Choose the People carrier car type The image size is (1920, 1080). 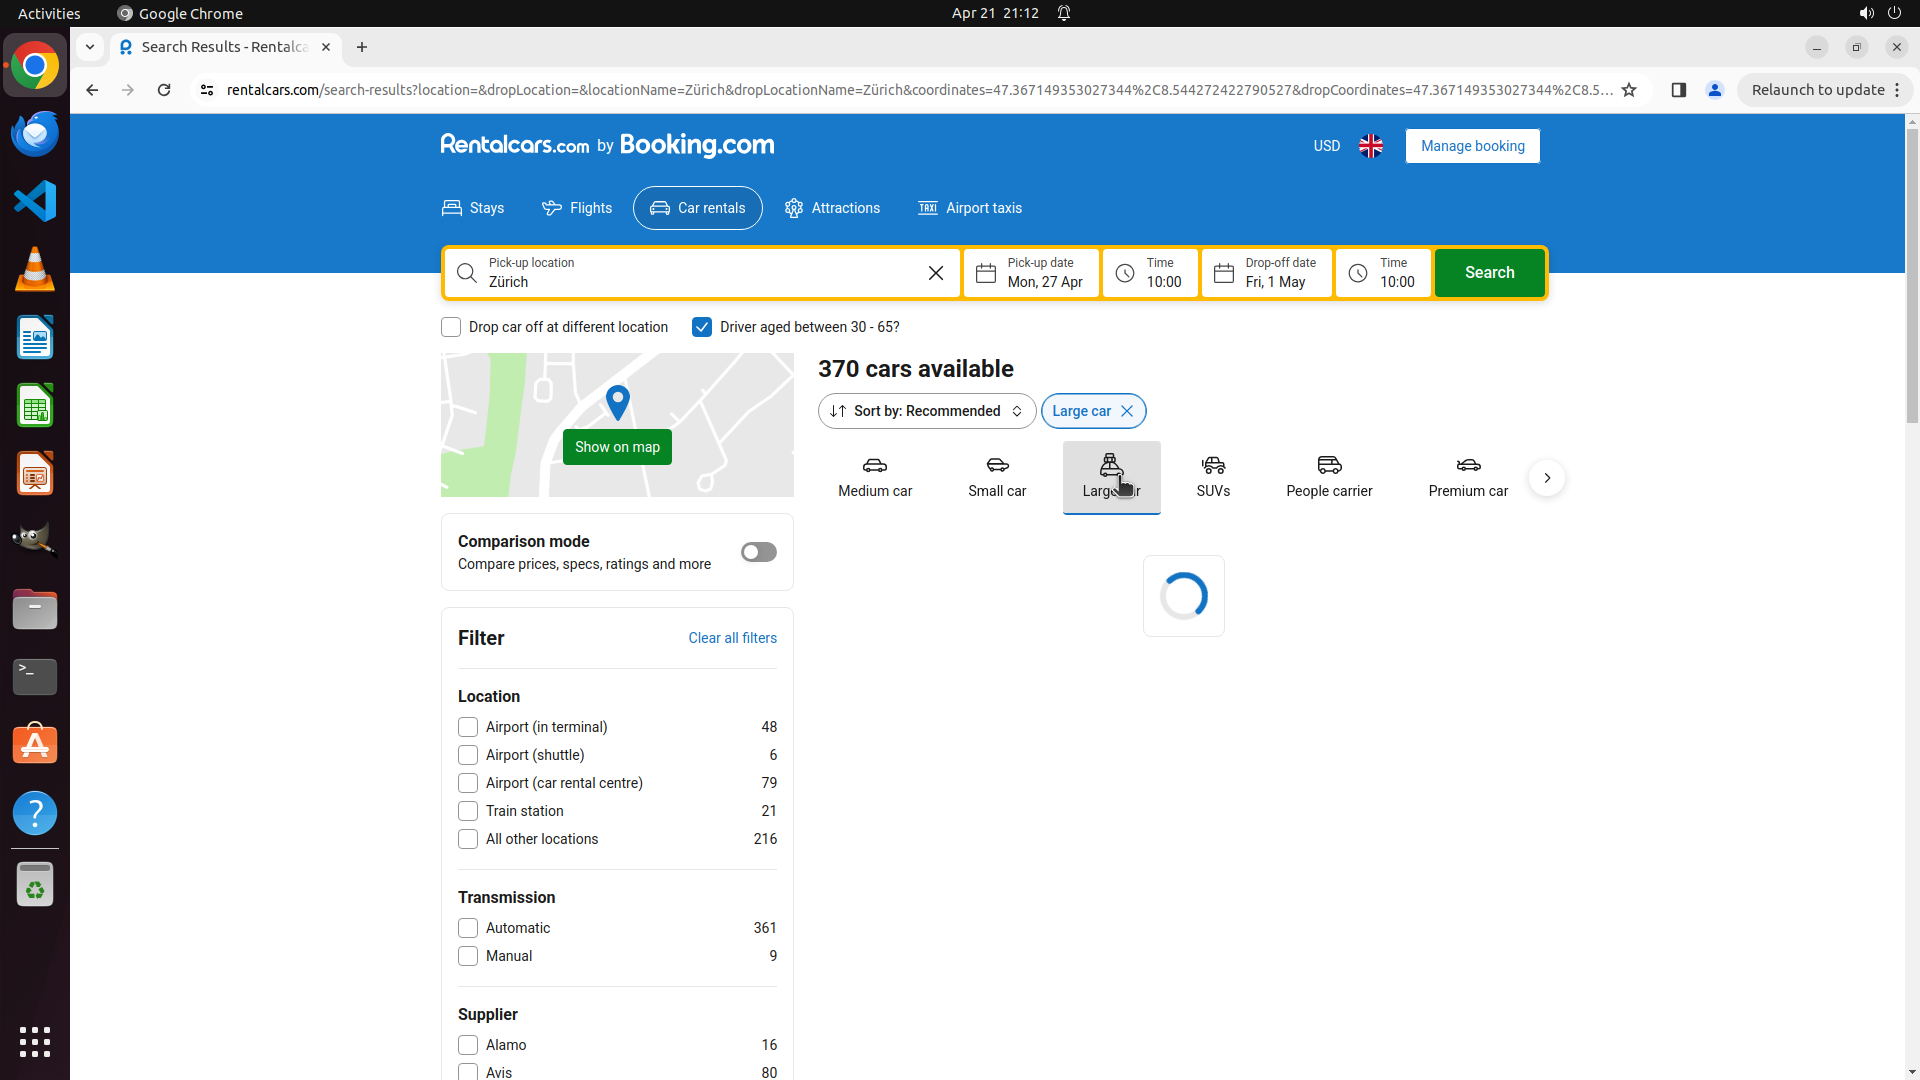[x=1329, y=476]
